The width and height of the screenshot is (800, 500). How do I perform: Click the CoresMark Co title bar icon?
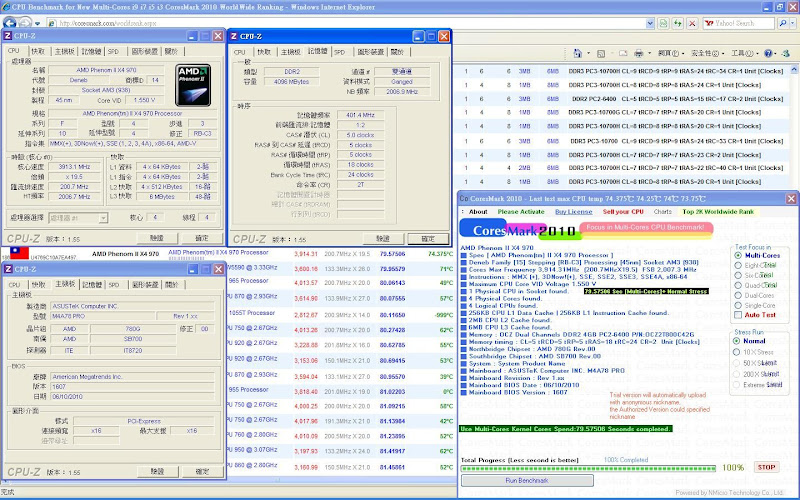pyautogui.click(x=464, y=198)
